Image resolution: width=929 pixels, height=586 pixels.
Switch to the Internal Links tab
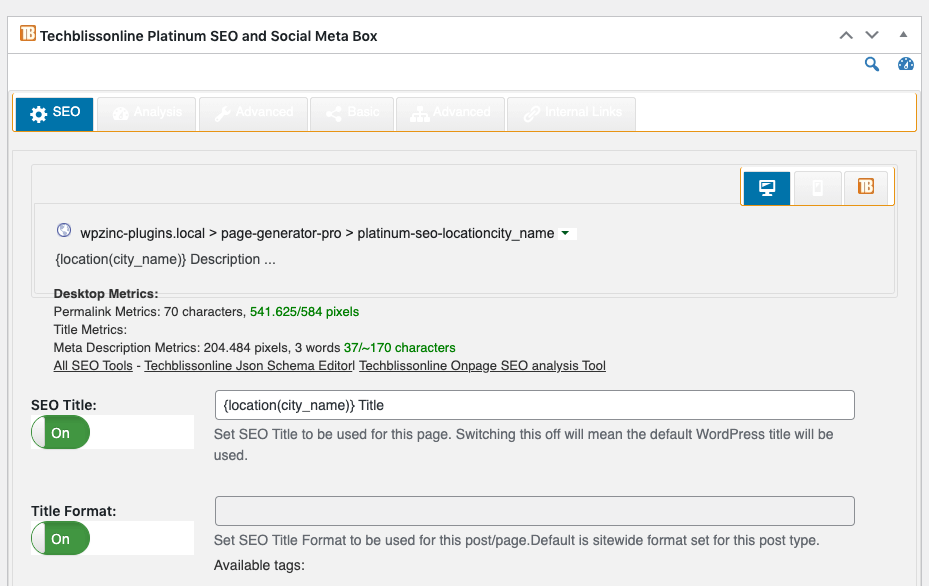[x=572, y=113]
